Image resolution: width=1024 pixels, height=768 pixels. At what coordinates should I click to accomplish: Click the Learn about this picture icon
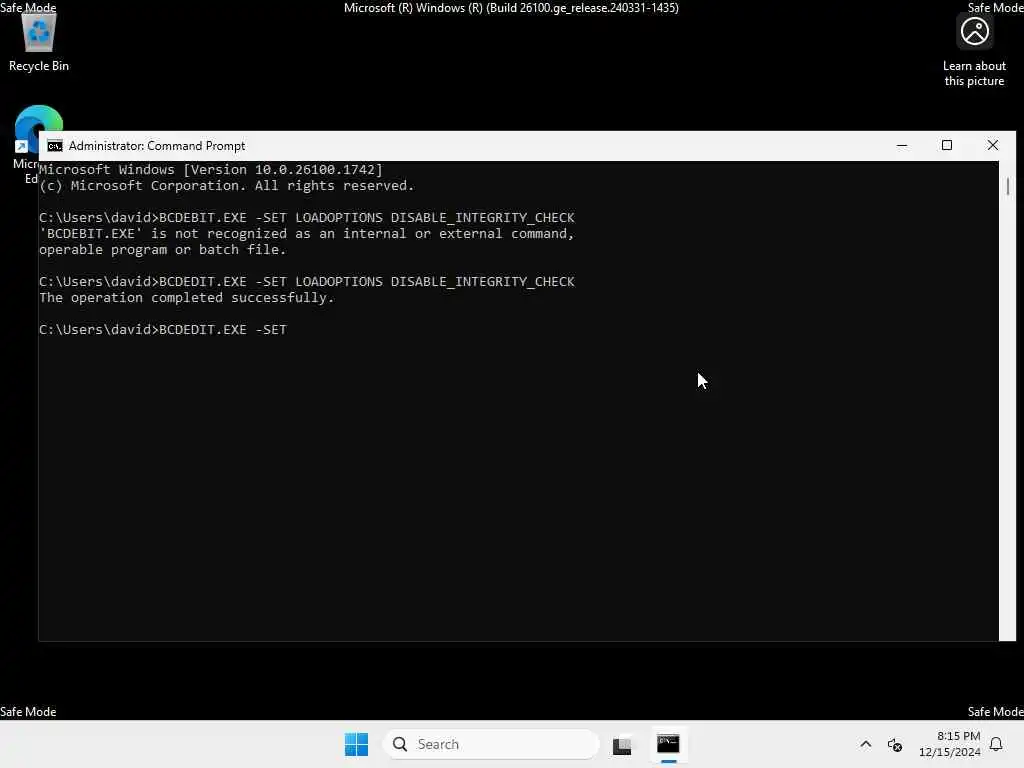974,49
